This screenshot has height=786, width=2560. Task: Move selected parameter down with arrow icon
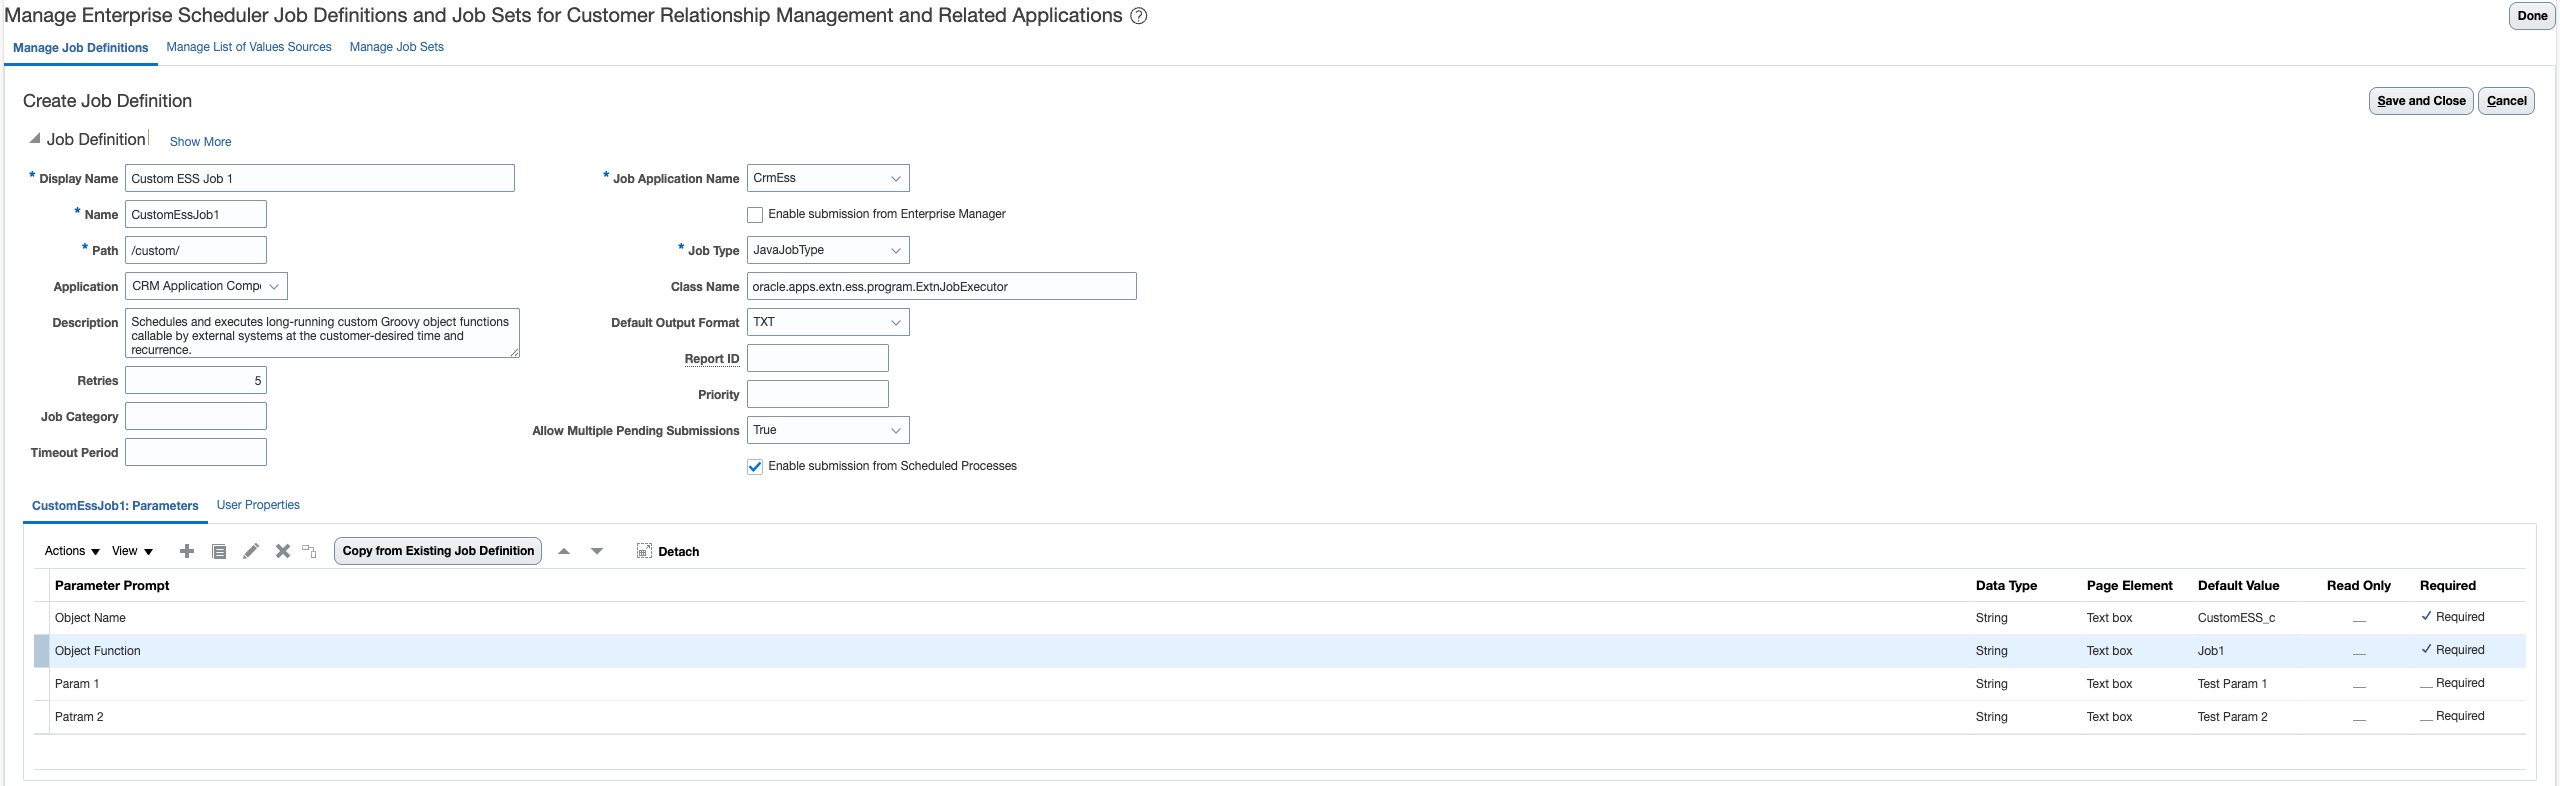pyautogui.click(x=597, y=551)
